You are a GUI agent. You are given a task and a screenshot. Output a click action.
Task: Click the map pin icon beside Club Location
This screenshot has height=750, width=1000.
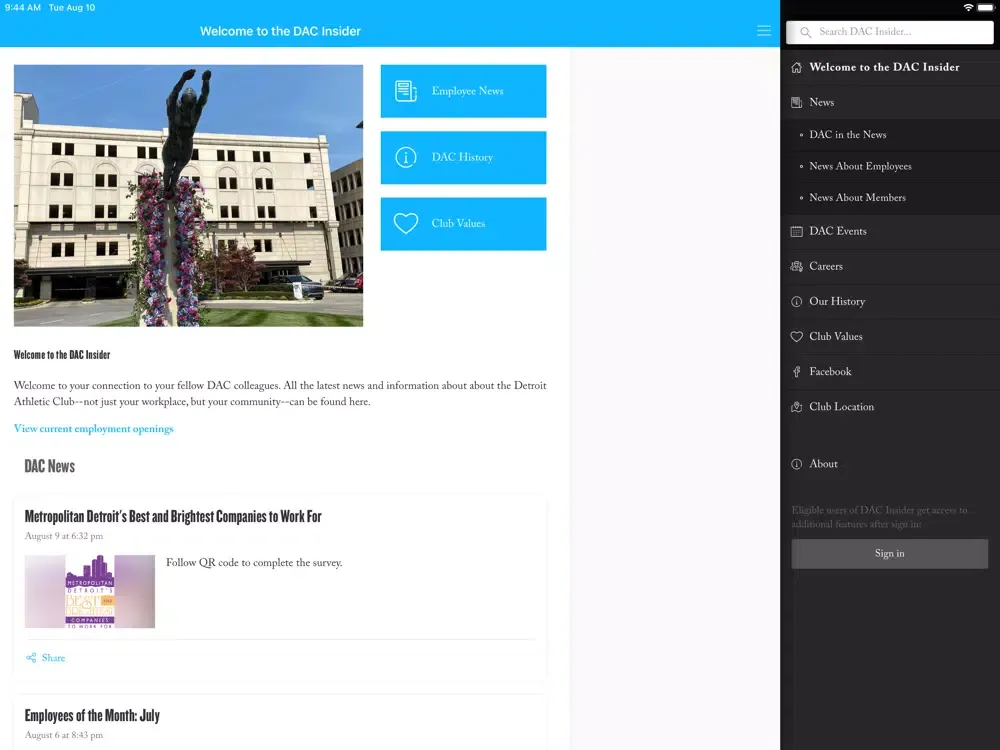pyautogui.click(x=797, y=407)
